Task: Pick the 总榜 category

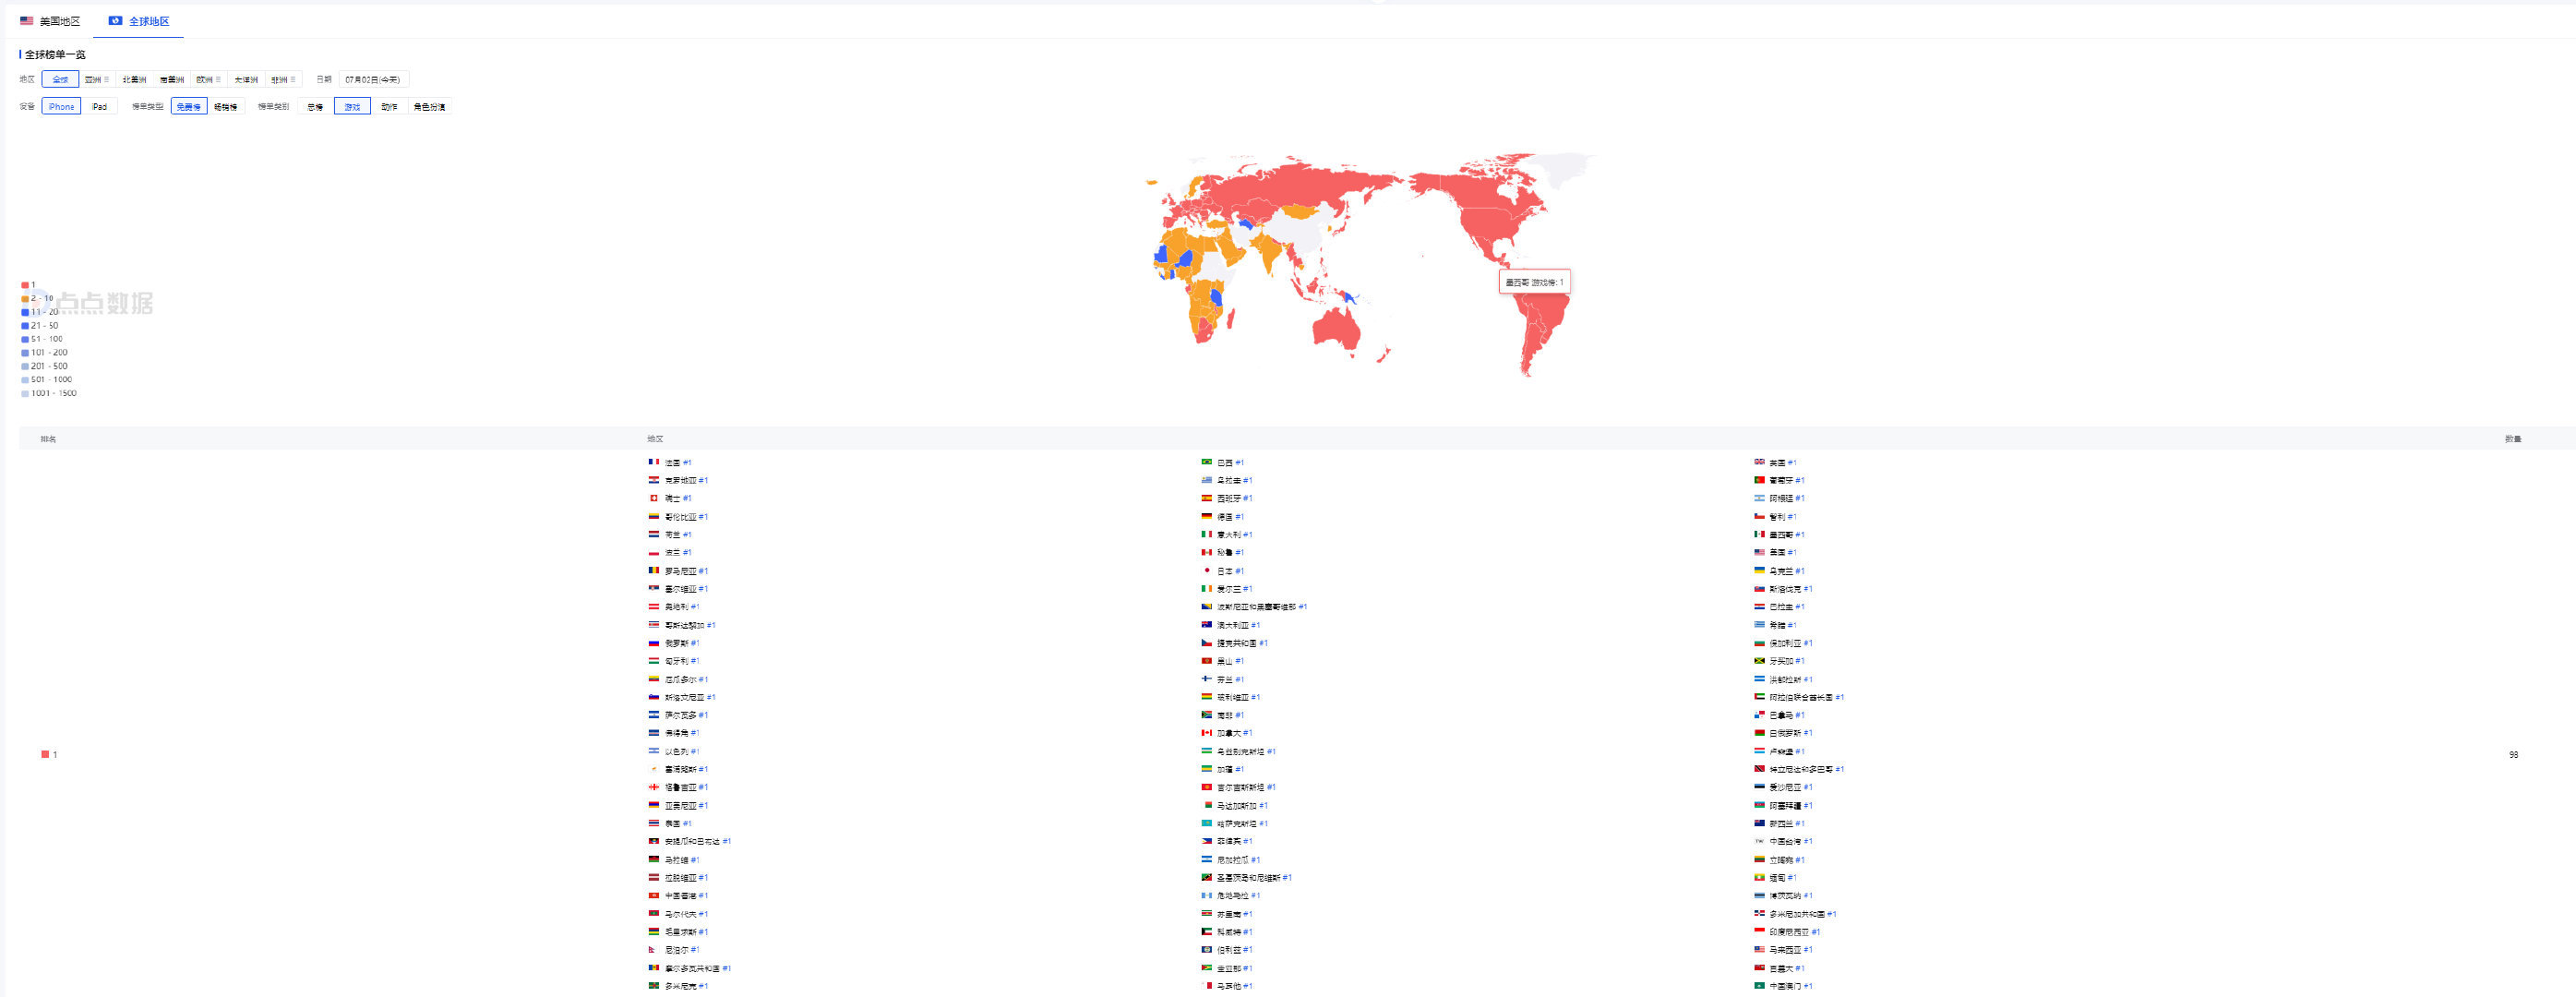Action: click(x=315, y=107)
